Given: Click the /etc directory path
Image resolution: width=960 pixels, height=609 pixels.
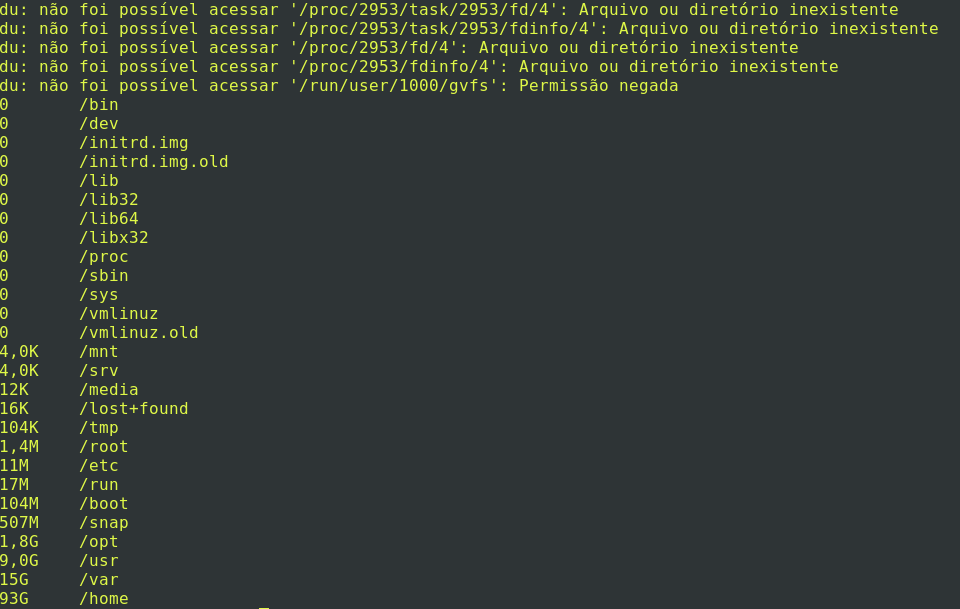Looking at the screenshot, I should point(99,466).
